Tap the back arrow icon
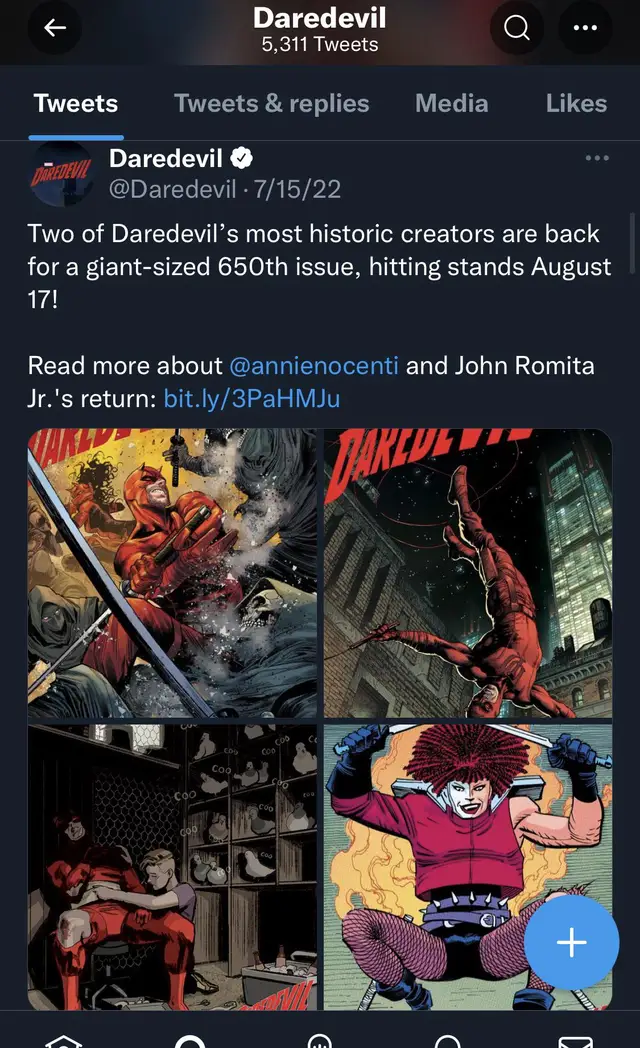 click(x=55, y=27)
